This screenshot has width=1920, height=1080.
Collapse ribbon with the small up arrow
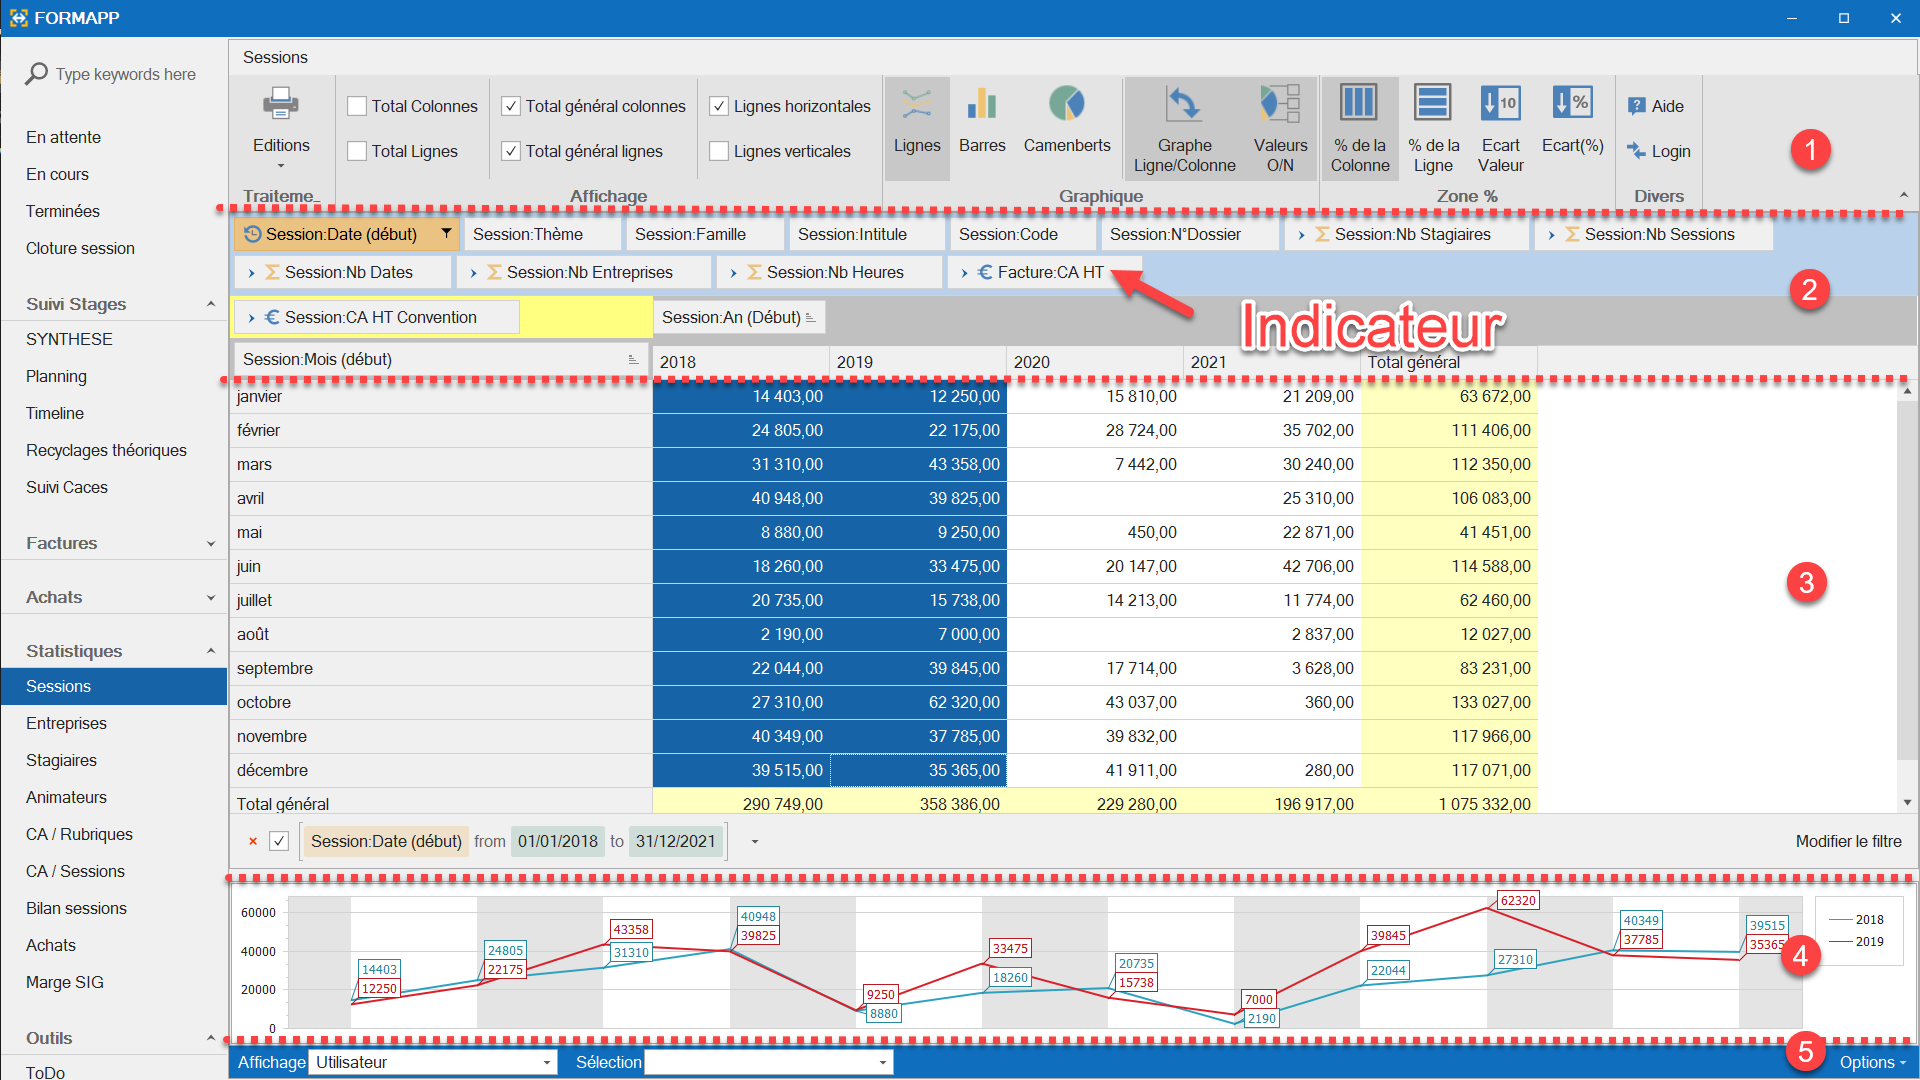coord(1904,195)
